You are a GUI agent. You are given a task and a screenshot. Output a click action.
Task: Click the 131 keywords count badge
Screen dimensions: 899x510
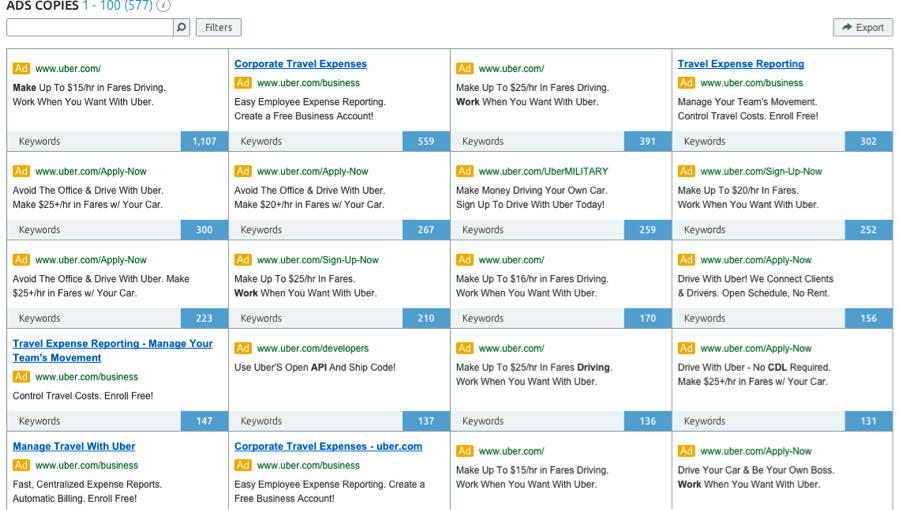coord(868,421)
